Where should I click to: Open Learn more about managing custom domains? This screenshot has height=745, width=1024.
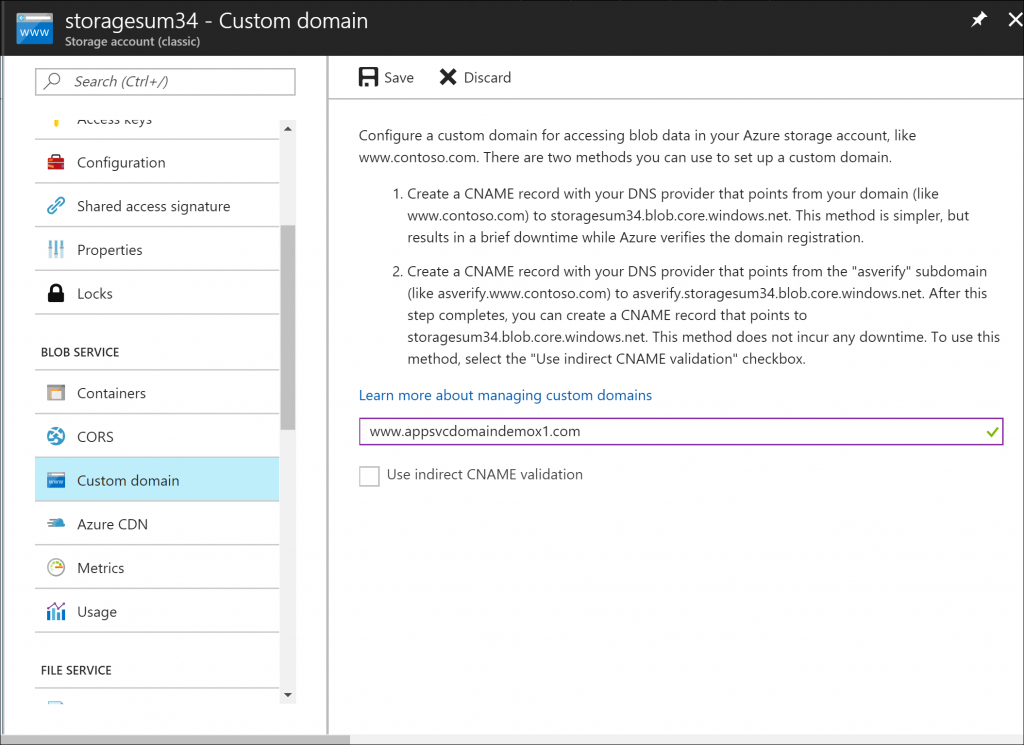tap(505, 395)
